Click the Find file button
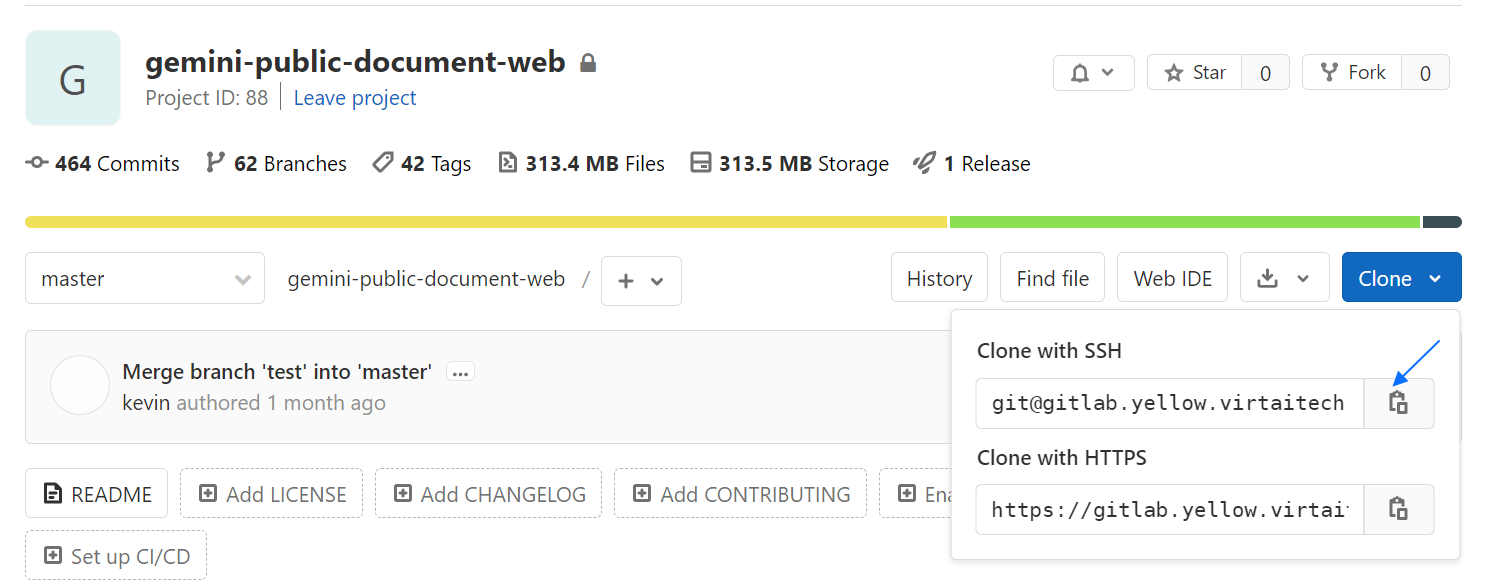The height and width of the screenshot is (586, 1512). [x=1052, y=278]
